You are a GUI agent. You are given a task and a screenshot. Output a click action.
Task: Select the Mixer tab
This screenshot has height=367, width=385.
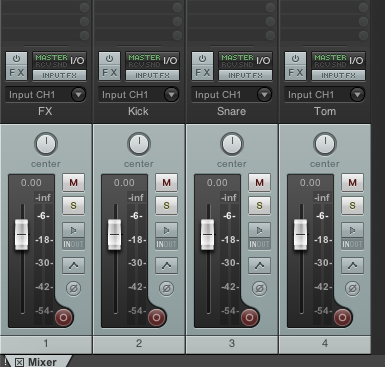click(42, 362)
